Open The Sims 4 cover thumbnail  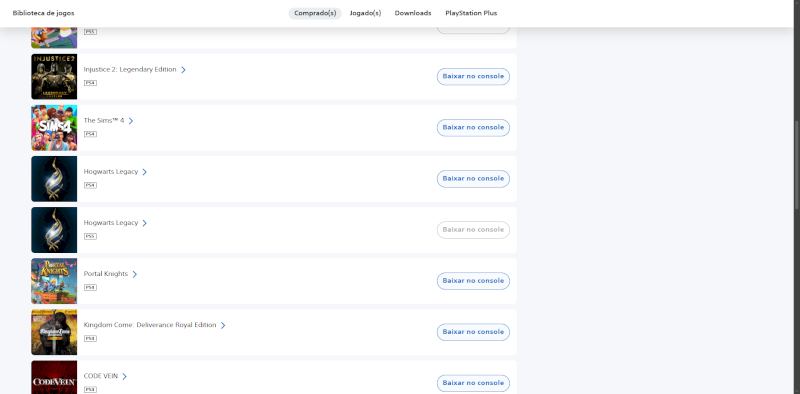[54, 128]
